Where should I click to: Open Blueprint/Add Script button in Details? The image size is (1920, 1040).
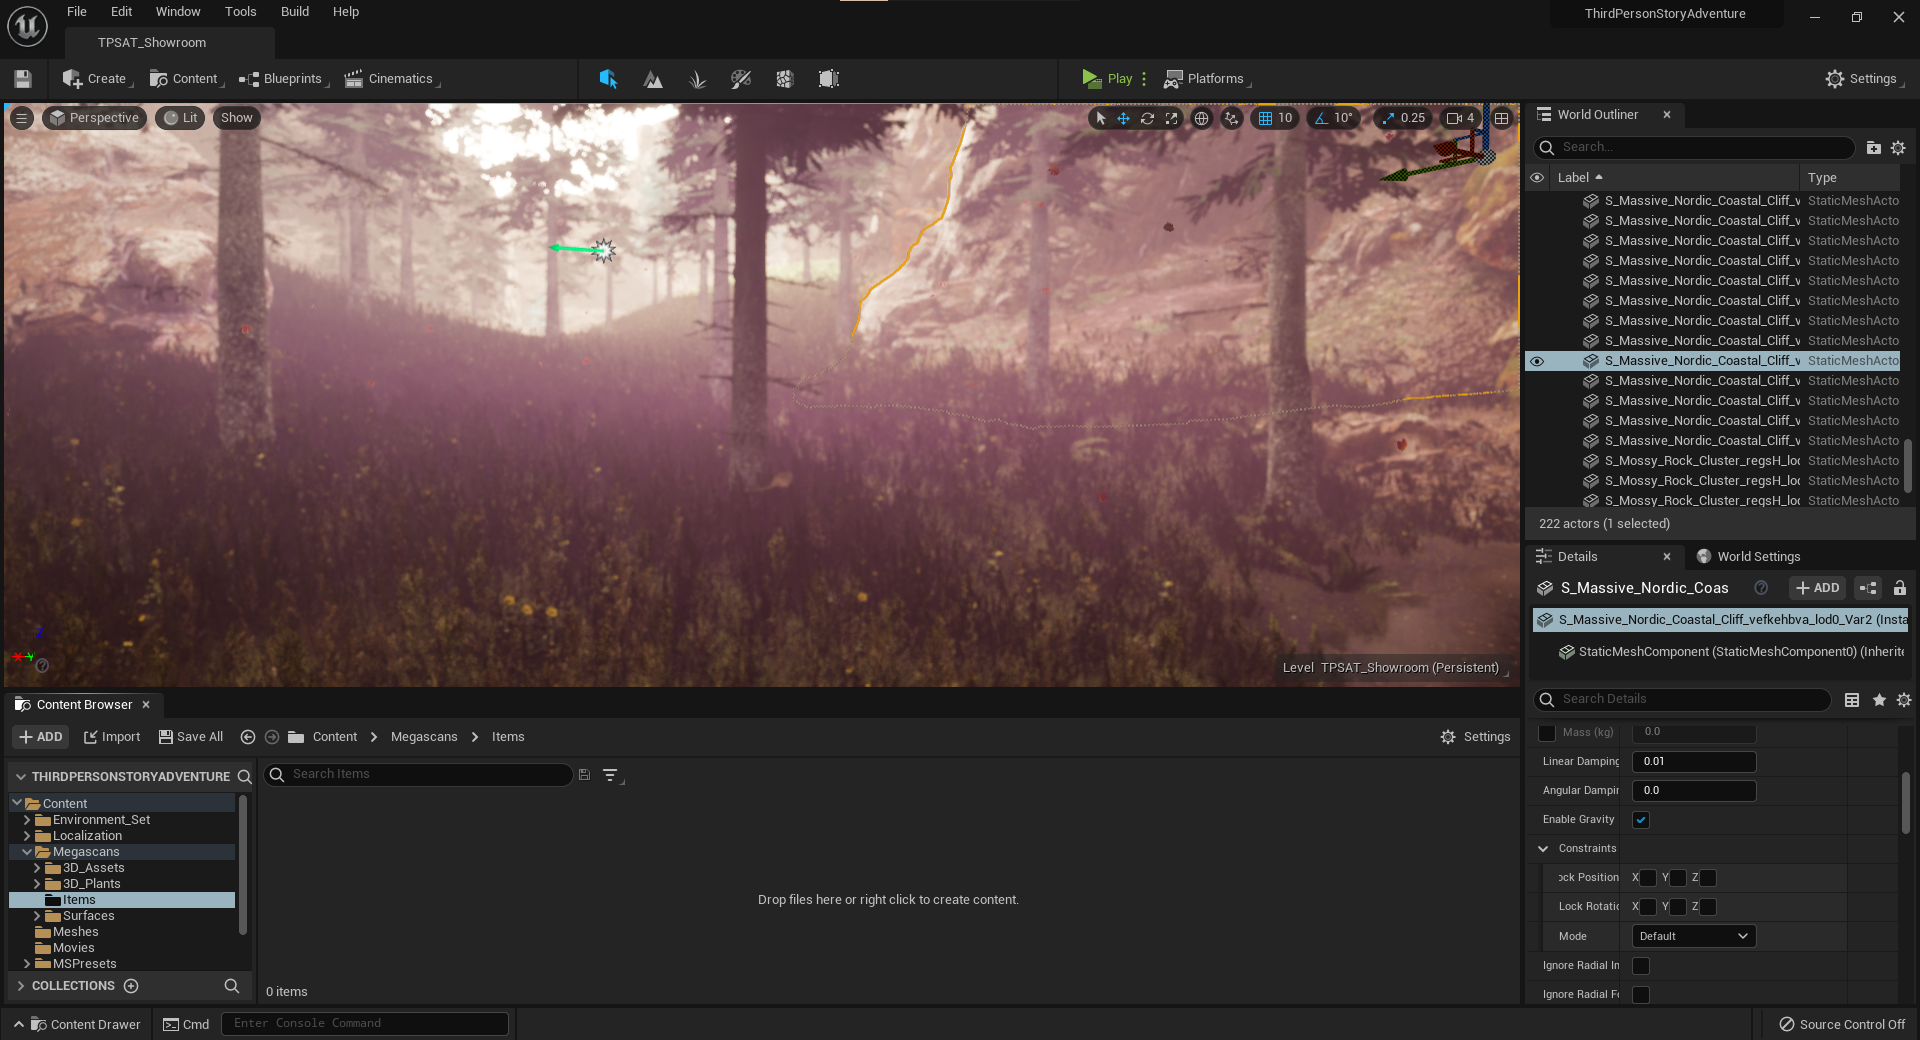click(1868, 588)
